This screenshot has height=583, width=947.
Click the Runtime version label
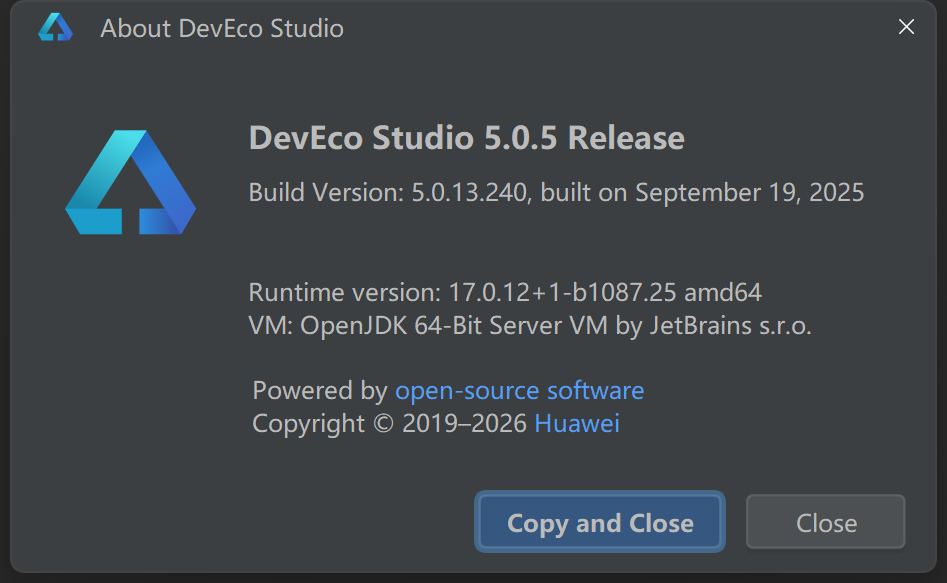pos(344,293)
